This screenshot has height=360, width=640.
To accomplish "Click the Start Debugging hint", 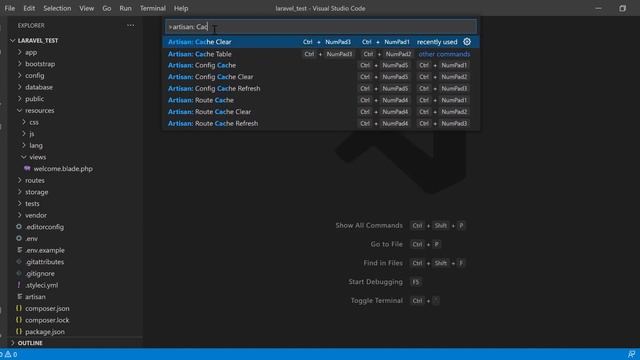I will point(376,282).
